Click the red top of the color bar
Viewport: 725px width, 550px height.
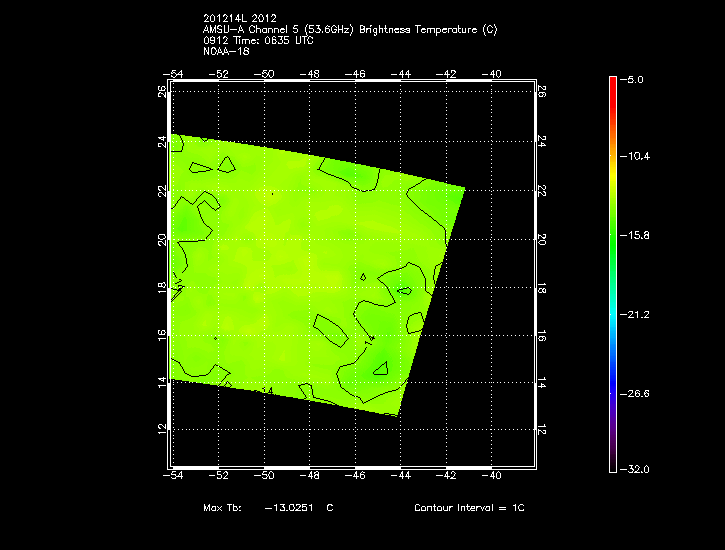(613, 85)
